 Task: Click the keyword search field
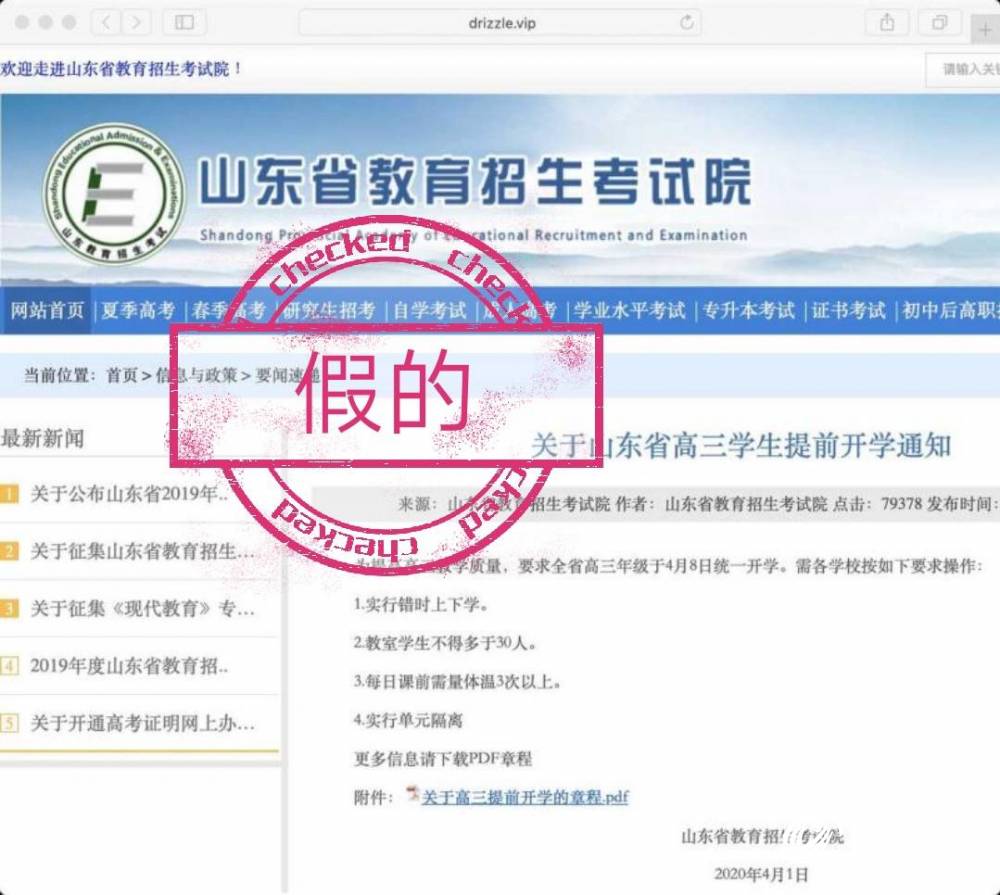click(963, 69)
